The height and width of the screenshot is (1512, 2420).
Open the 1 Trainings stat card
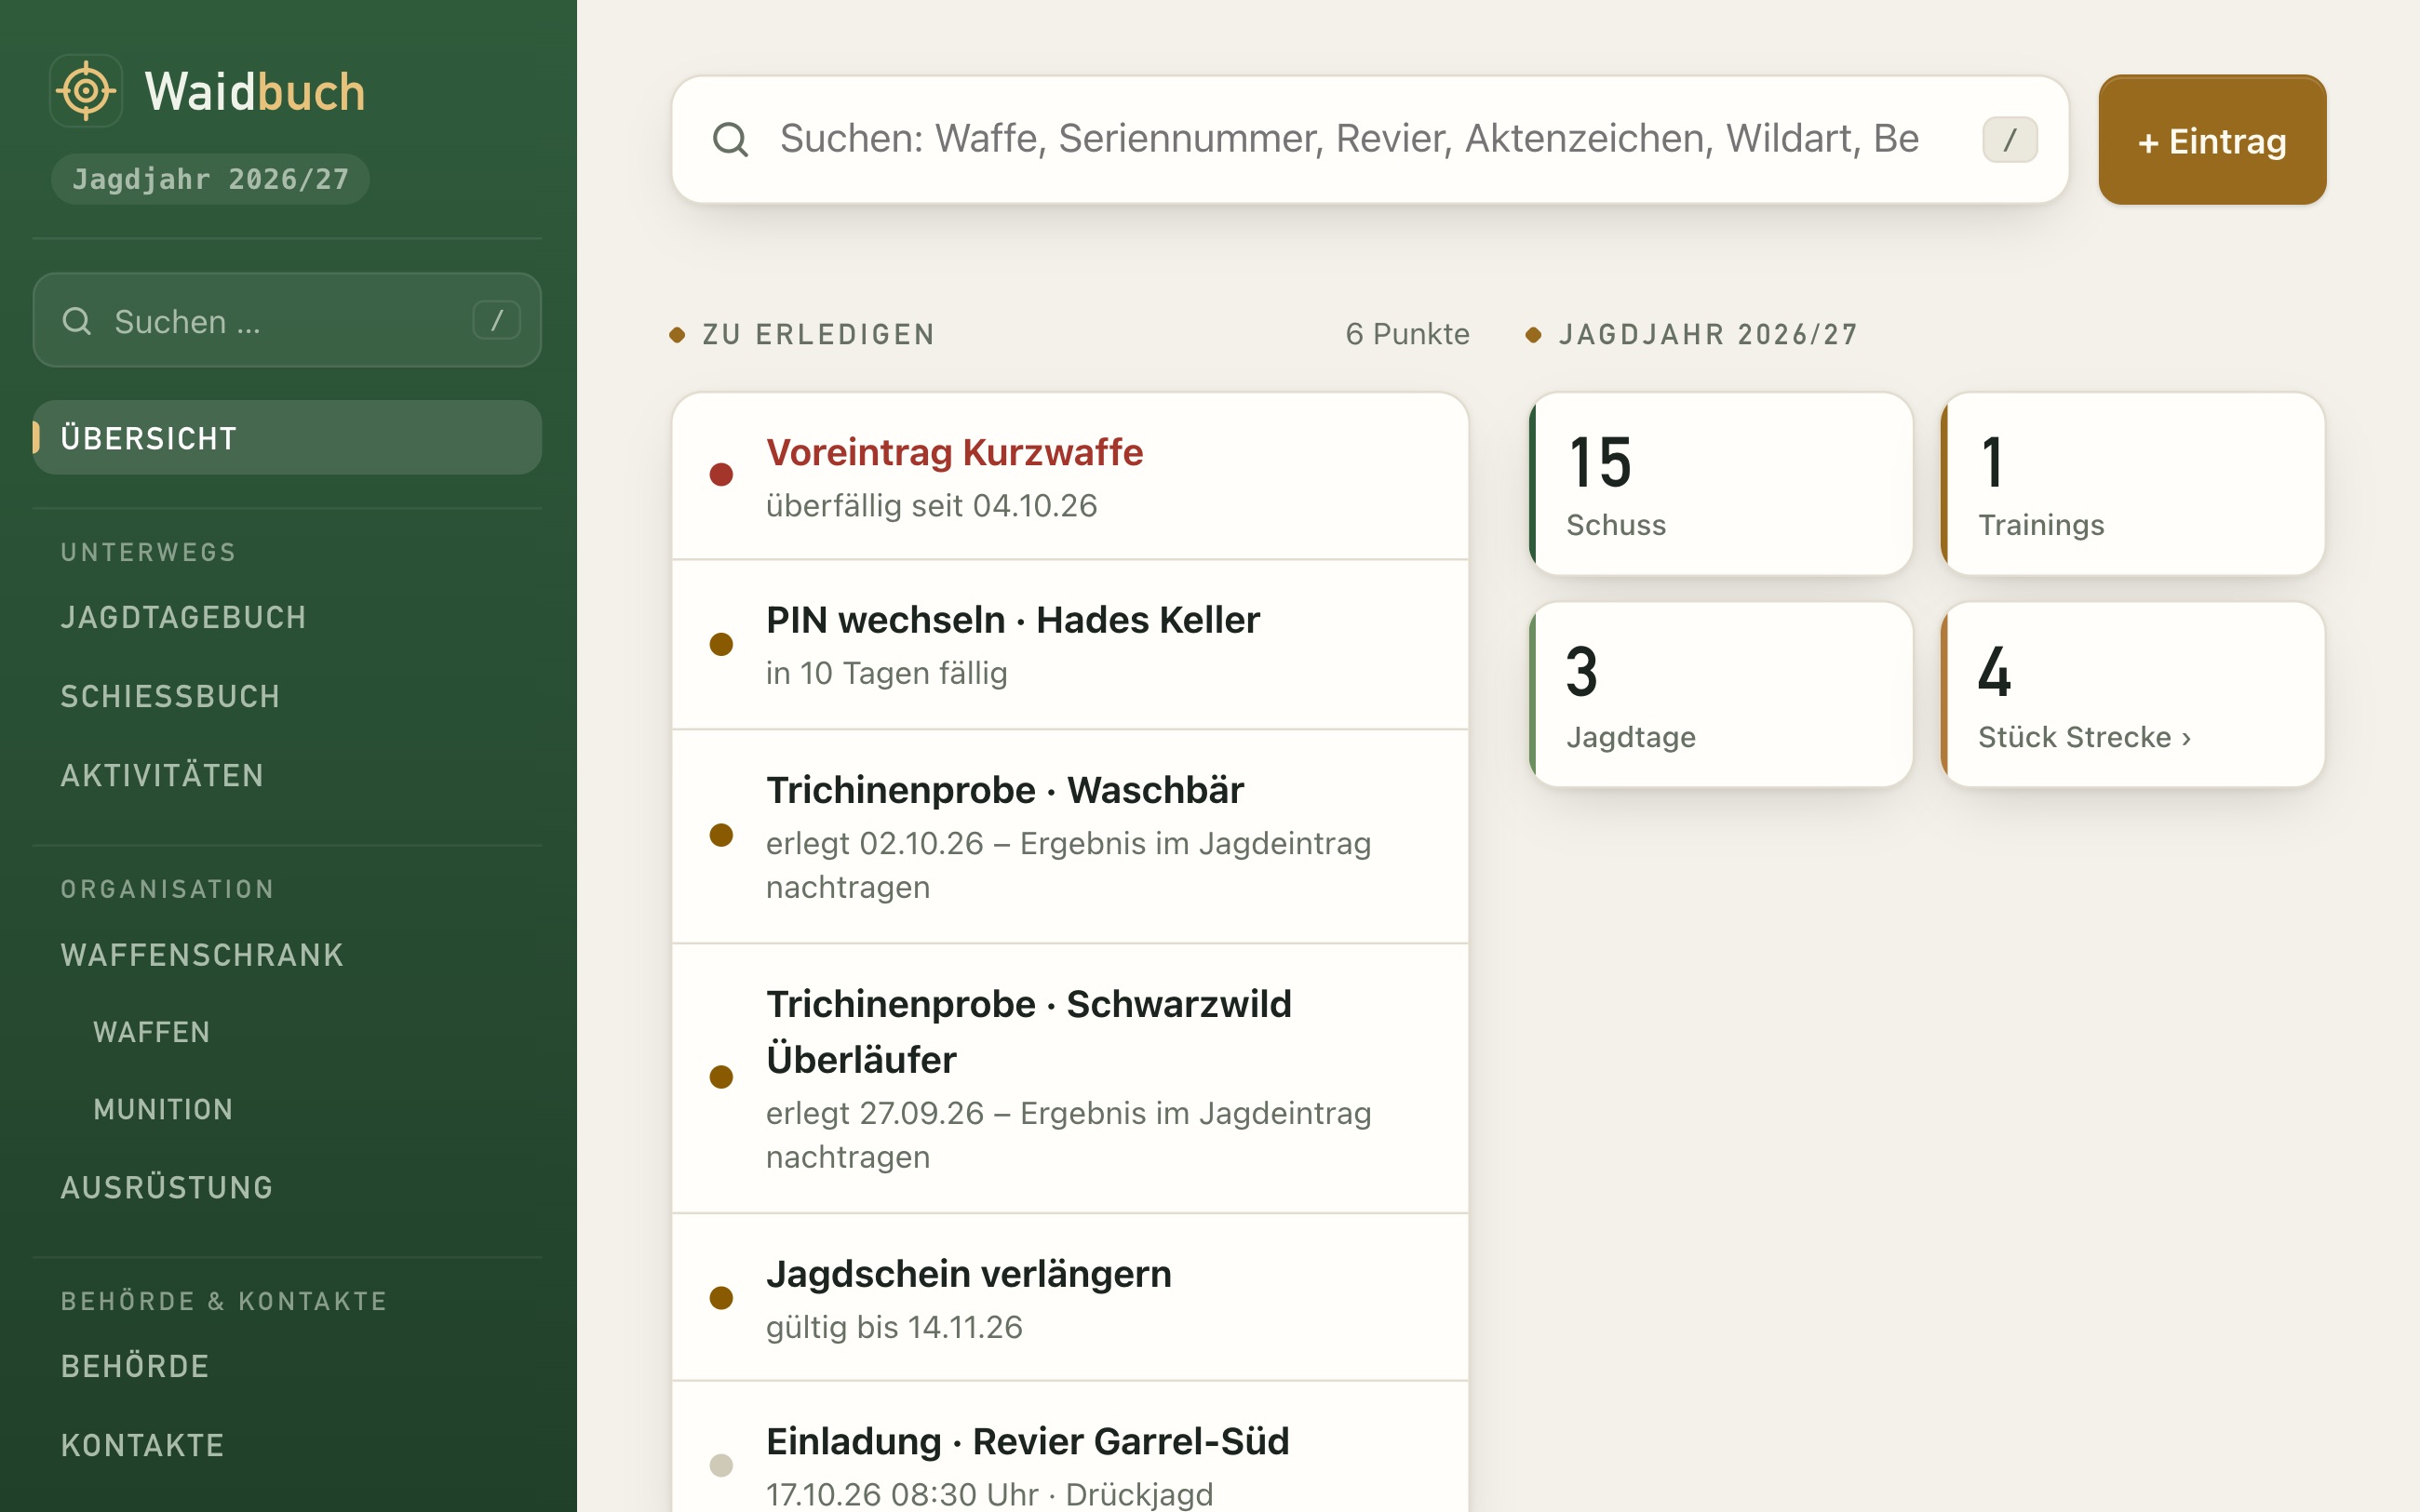coord(2133,484)
